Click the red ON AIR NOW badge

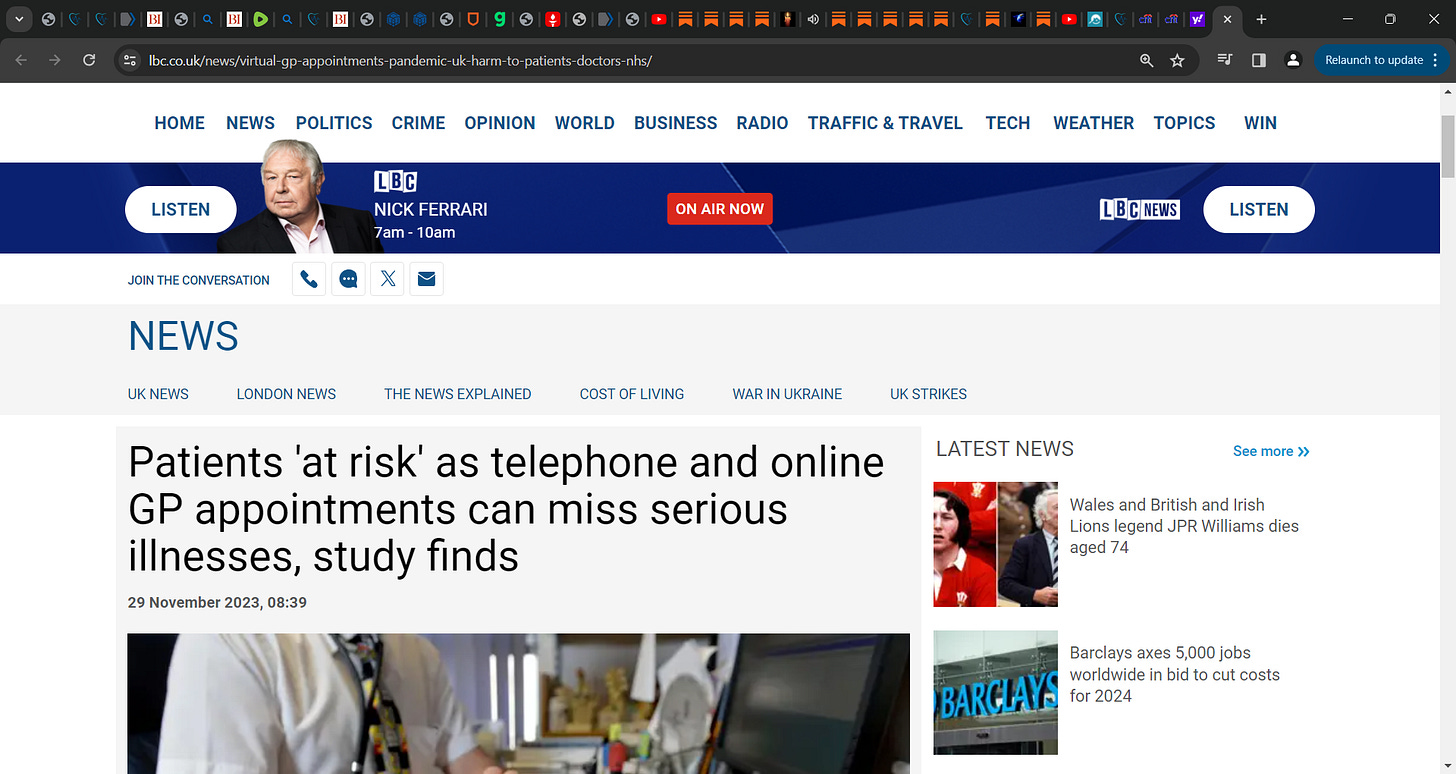click(720, 209)
